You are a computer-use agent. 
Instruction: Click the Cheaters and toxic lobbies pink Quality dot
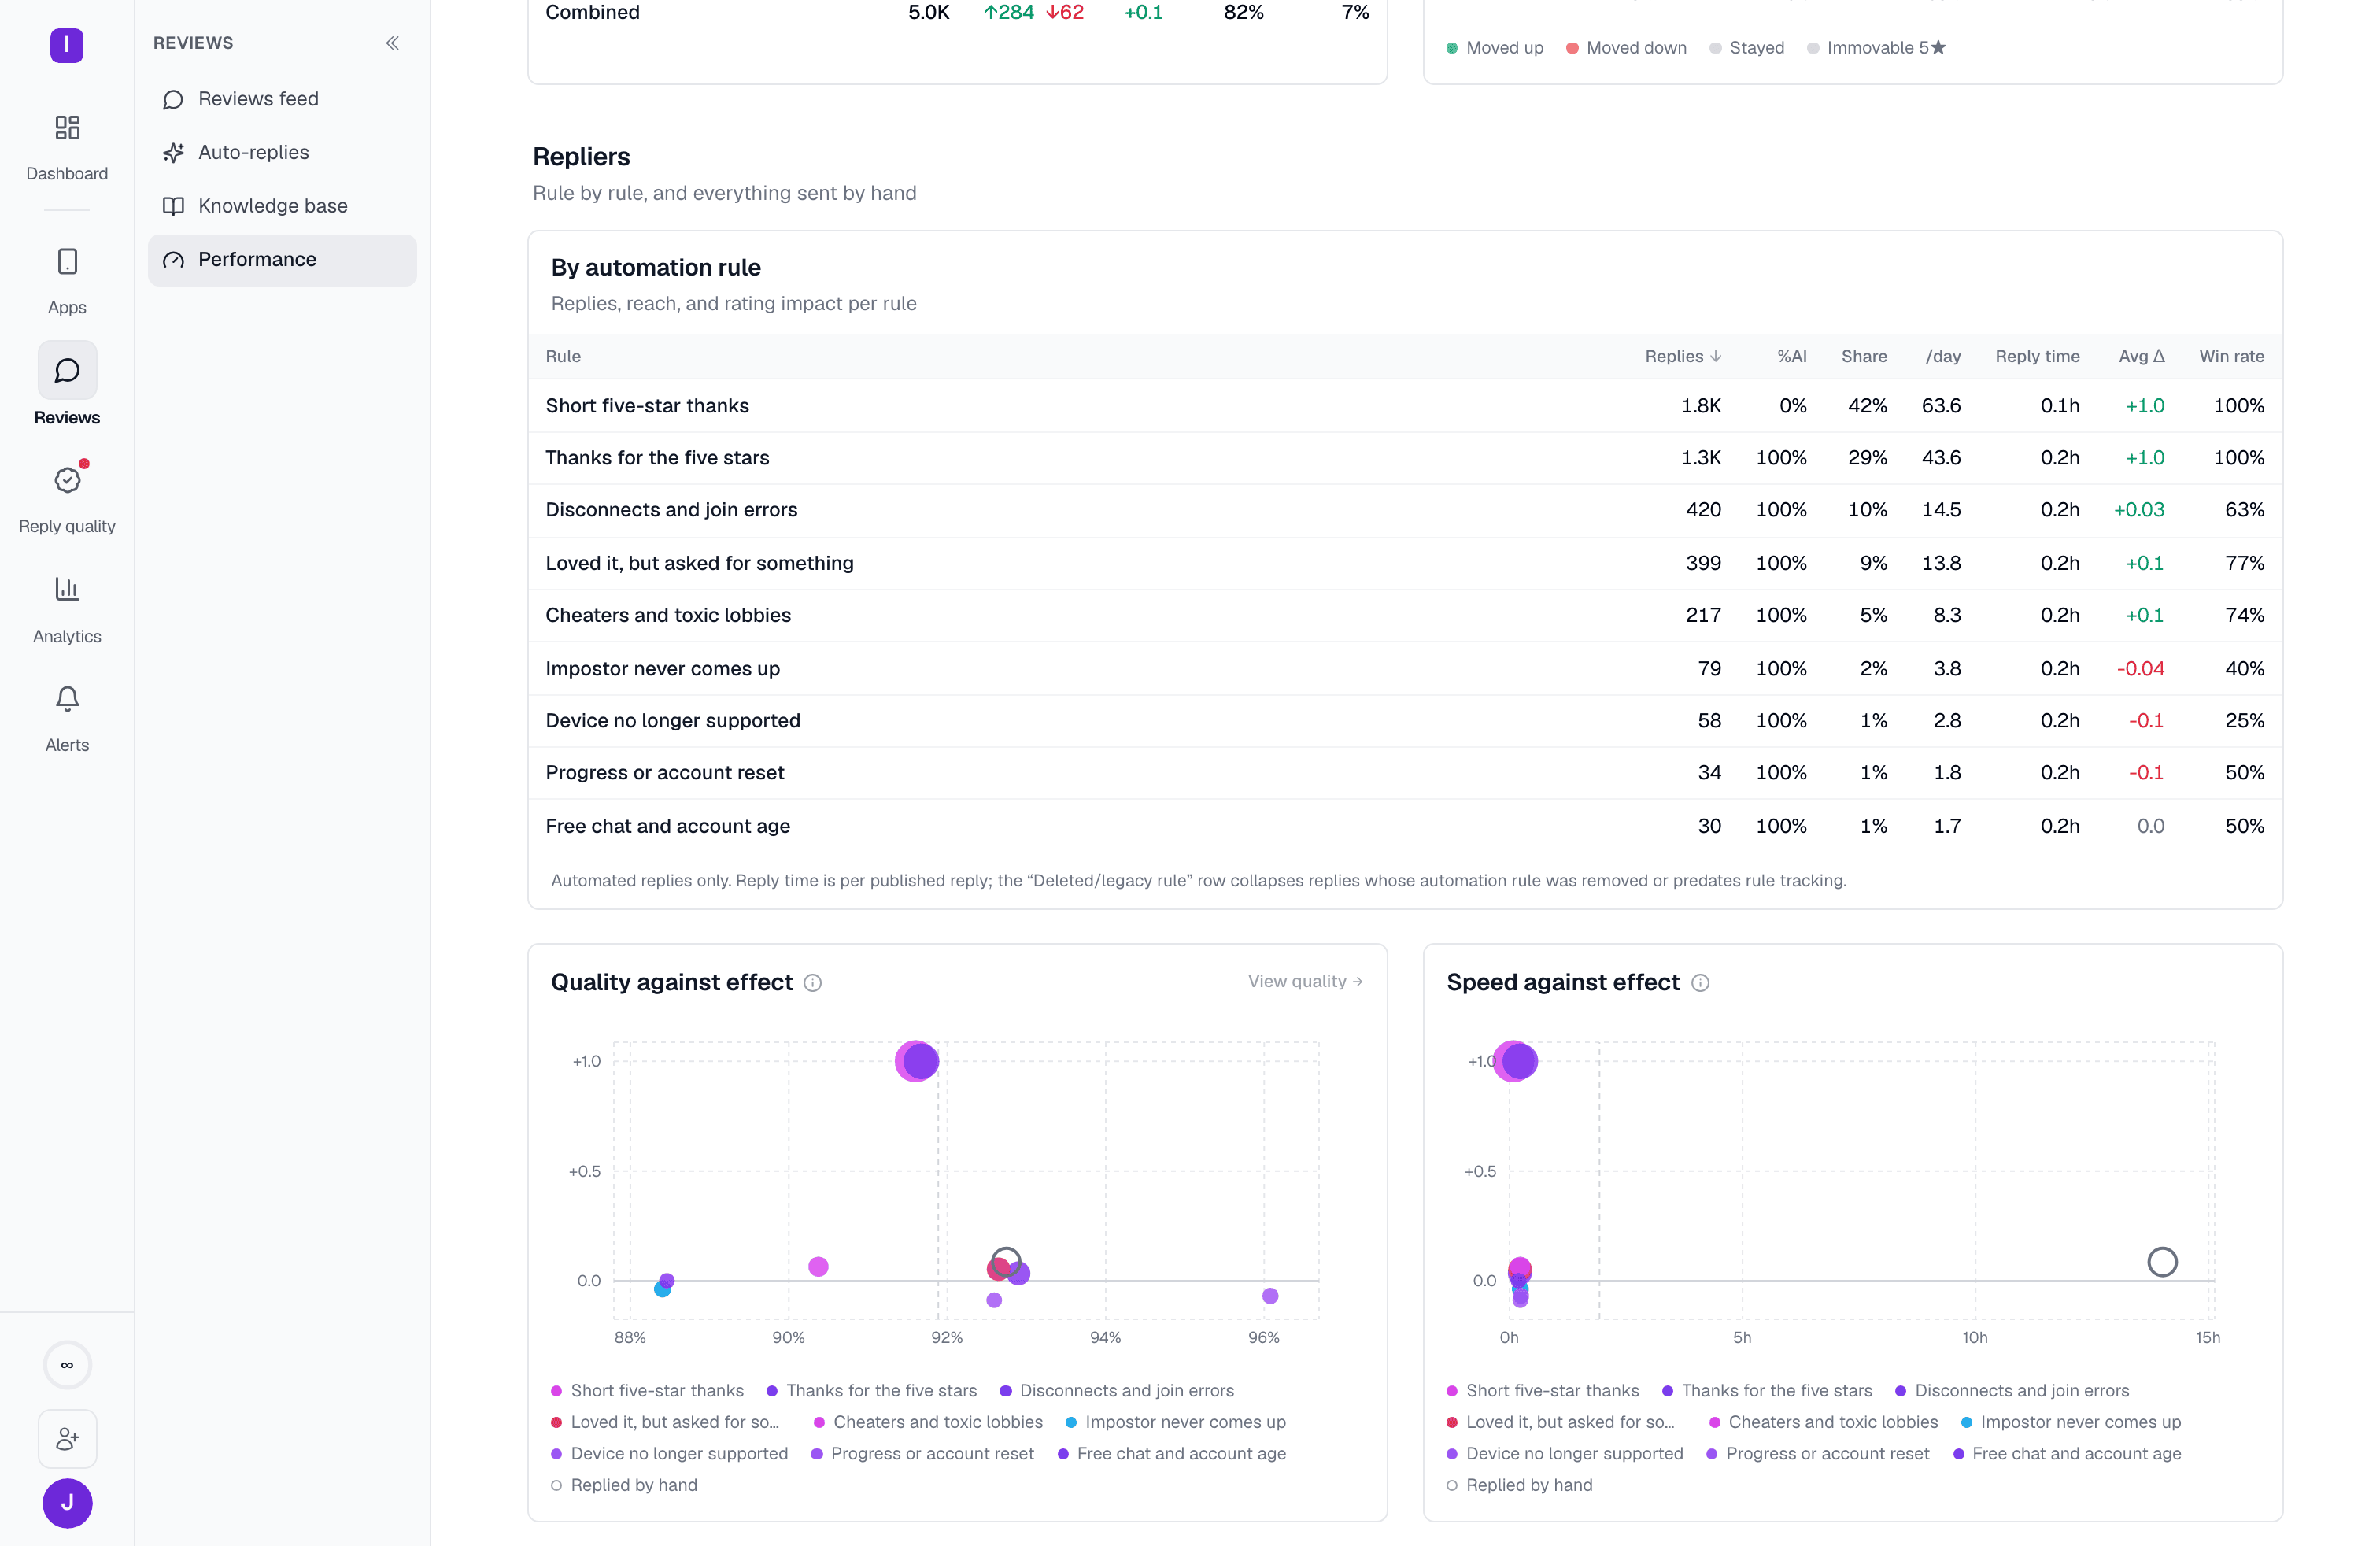coord(818,1267)
